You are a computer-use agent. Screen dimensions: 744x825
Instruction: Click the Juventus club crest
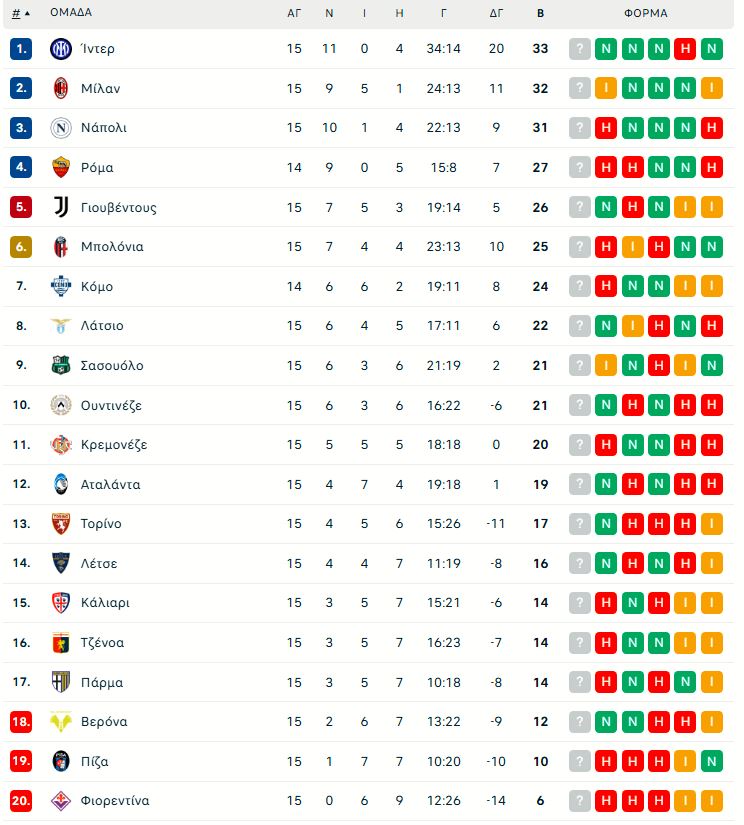[x=61, y=207]
